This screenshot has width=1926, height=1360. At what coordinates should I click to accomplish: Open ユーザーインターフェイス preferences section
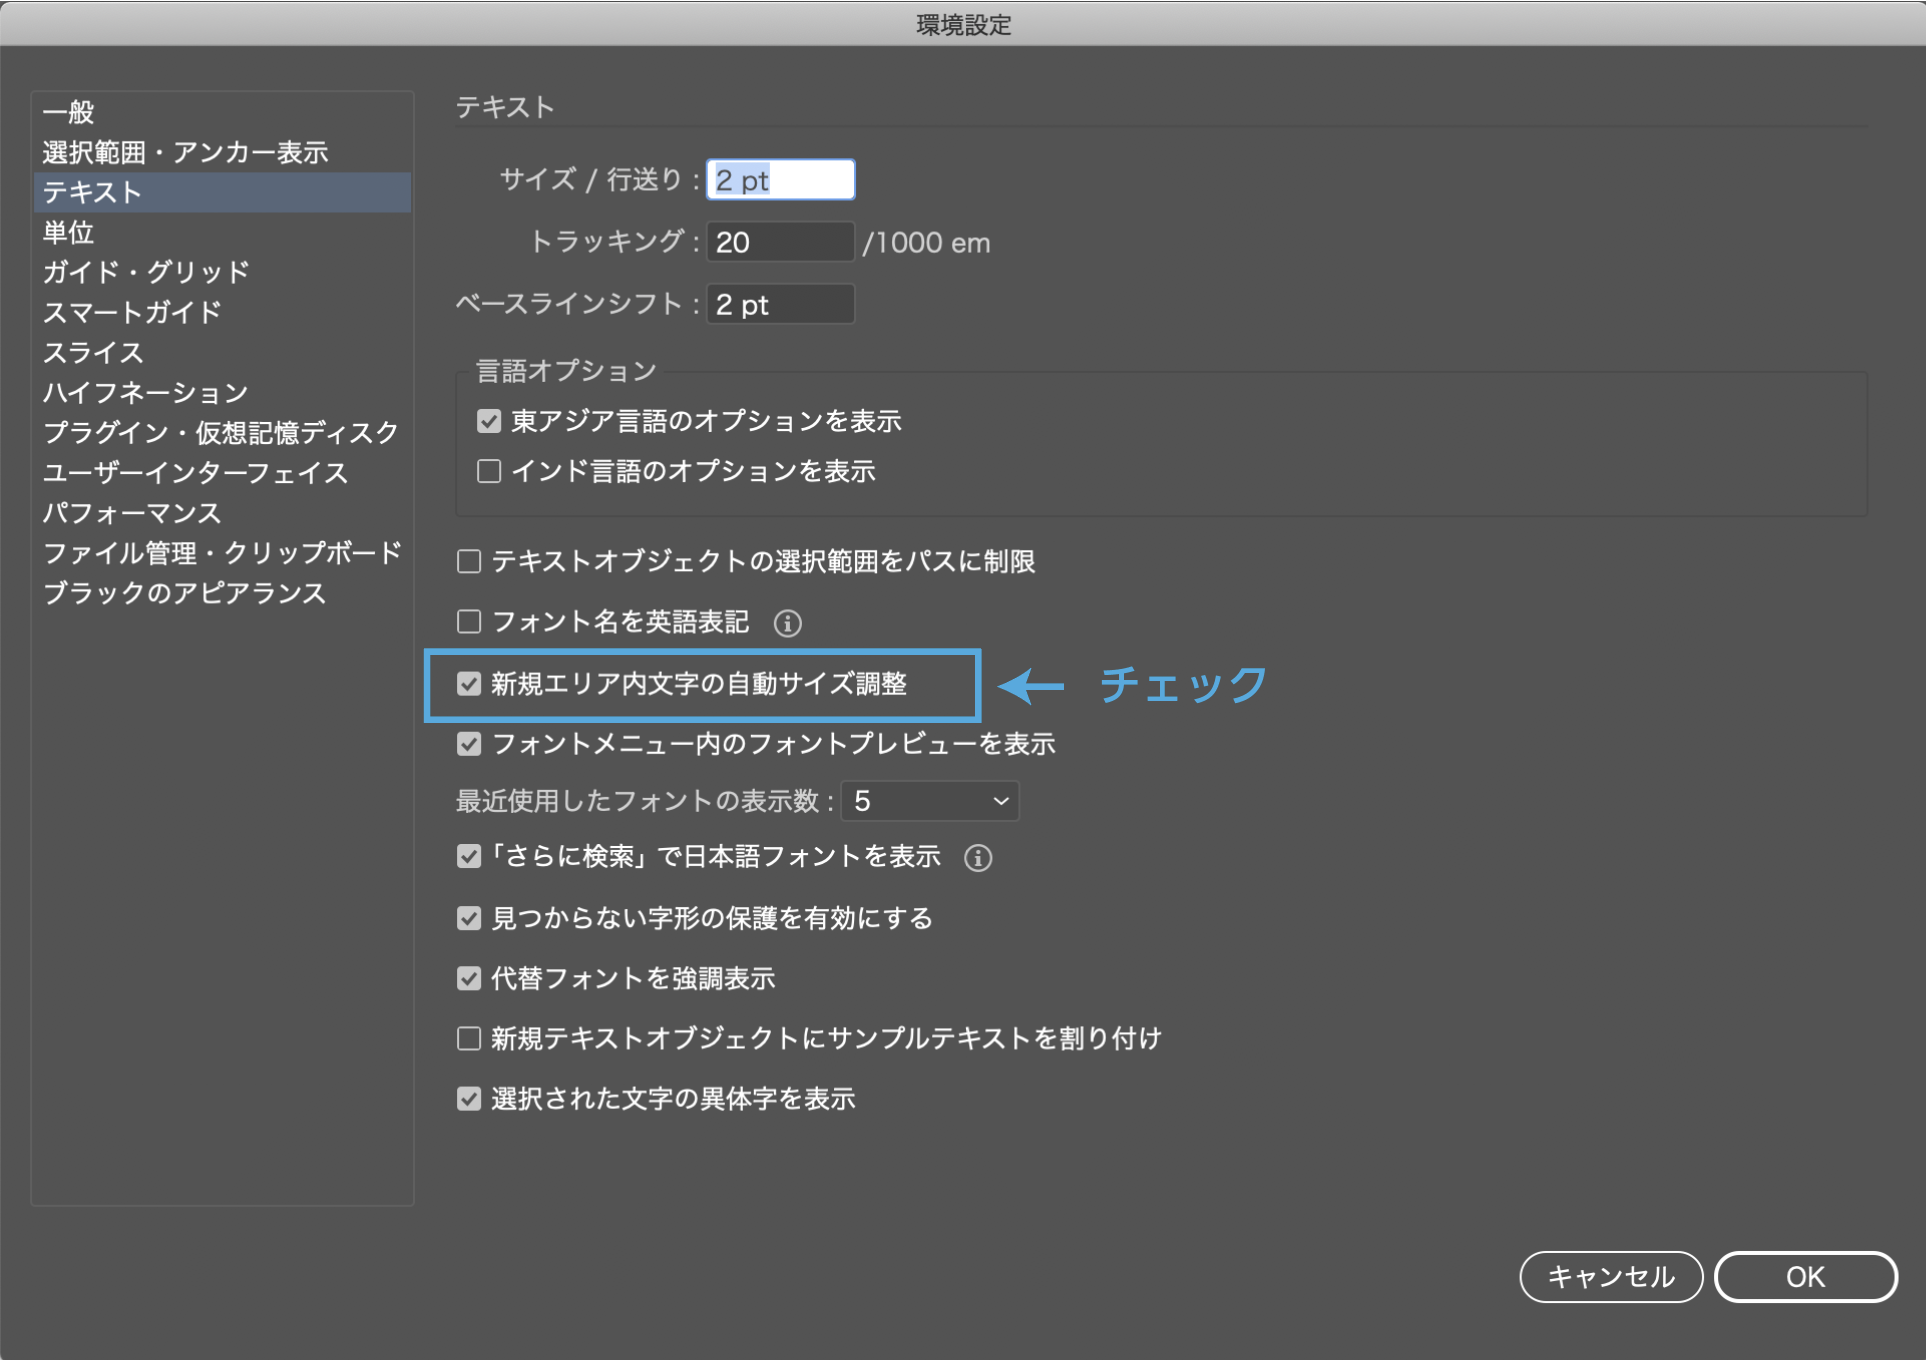(222, 472)
